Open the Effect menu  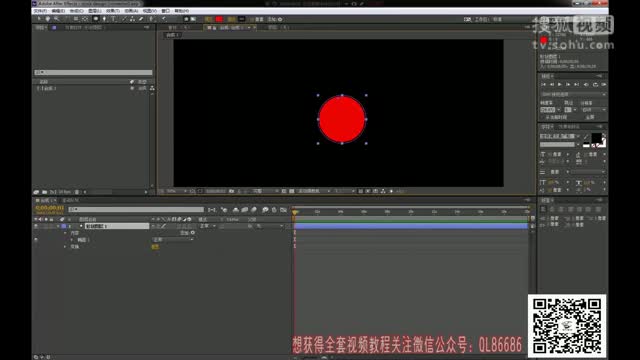tap(113, 11)
